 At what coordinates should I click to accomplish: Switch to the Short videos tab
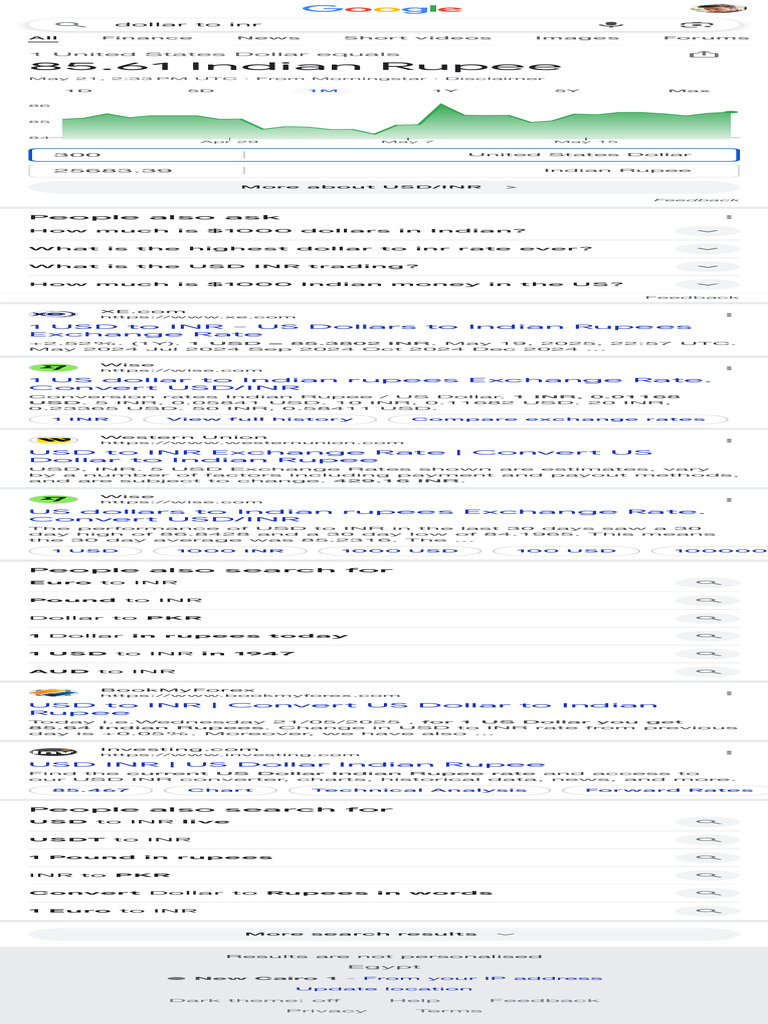(x=418, y=38)
